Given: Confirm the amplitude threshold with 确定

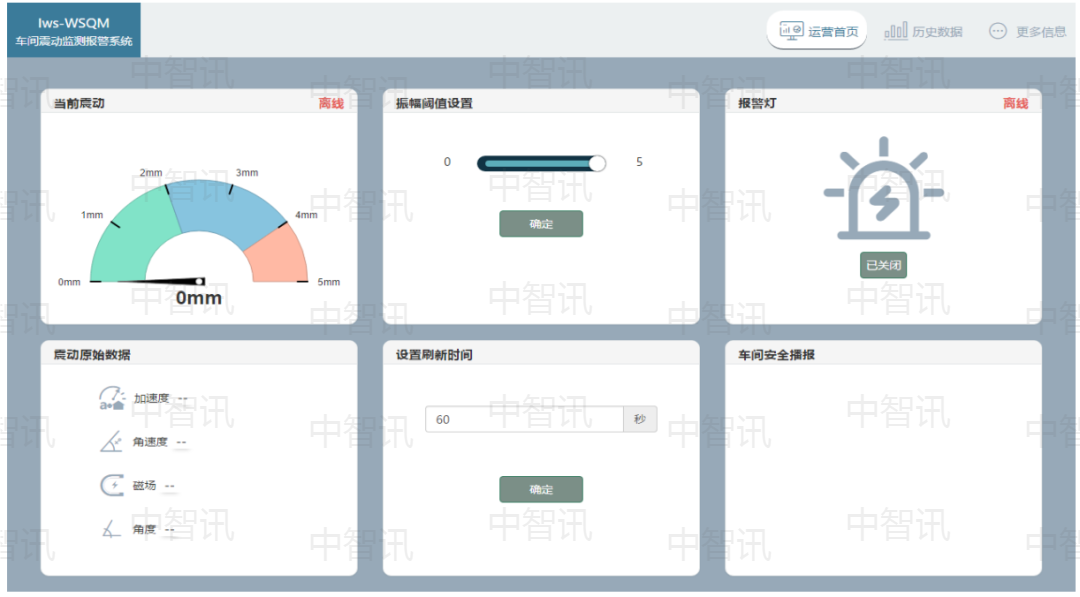Looking at the screenshot, I should tap(541, 224).
